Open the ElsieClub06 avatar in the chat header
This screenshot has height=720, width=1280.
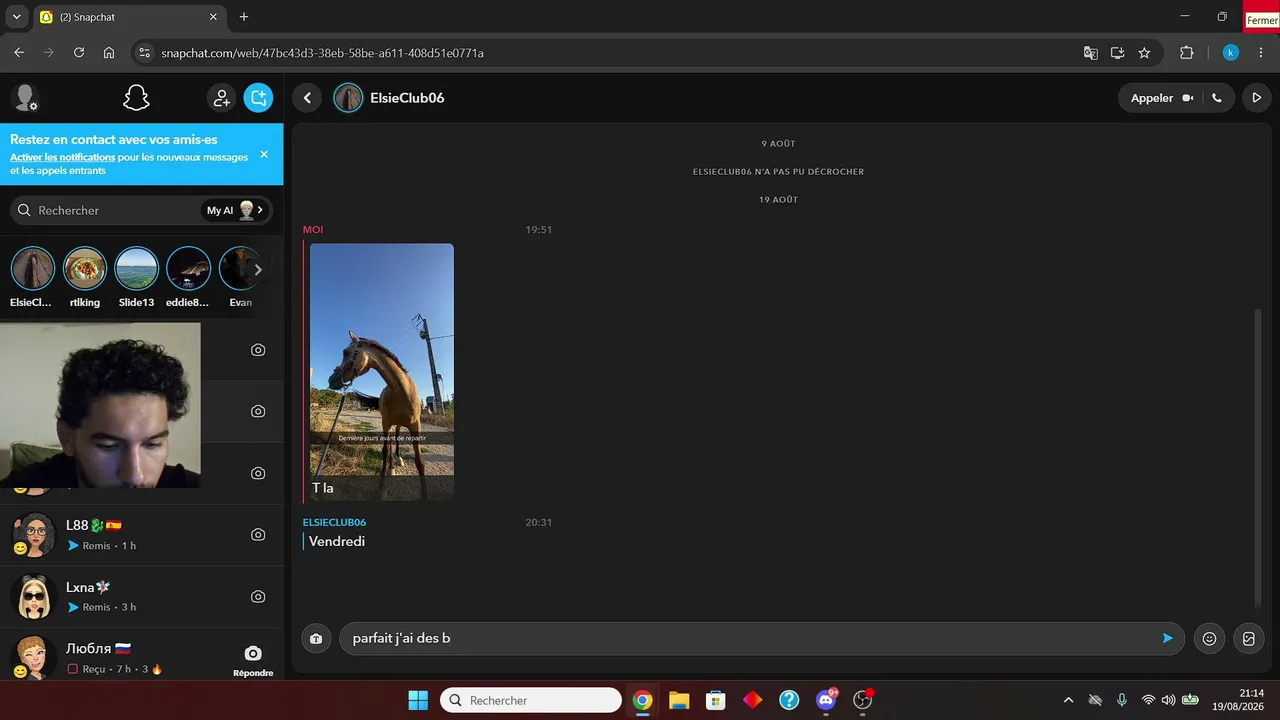tap(348, 98)
